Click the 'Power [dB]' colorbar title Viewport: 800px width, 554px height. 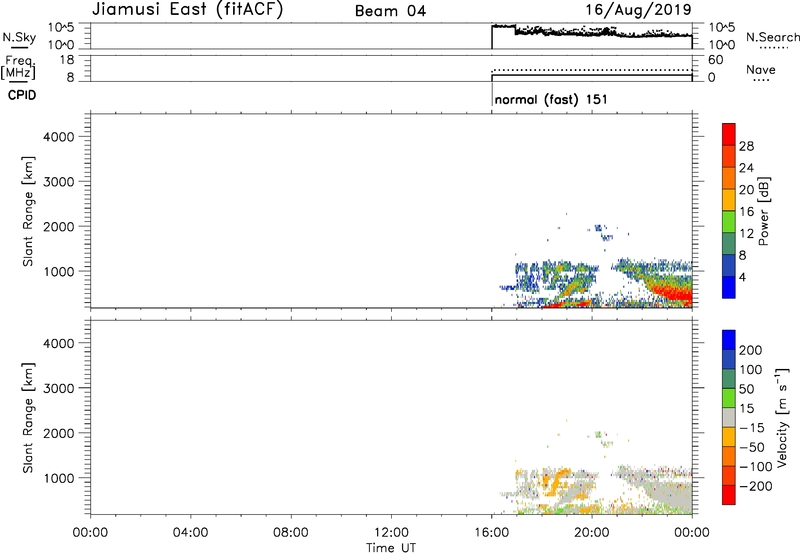[763, 211]
